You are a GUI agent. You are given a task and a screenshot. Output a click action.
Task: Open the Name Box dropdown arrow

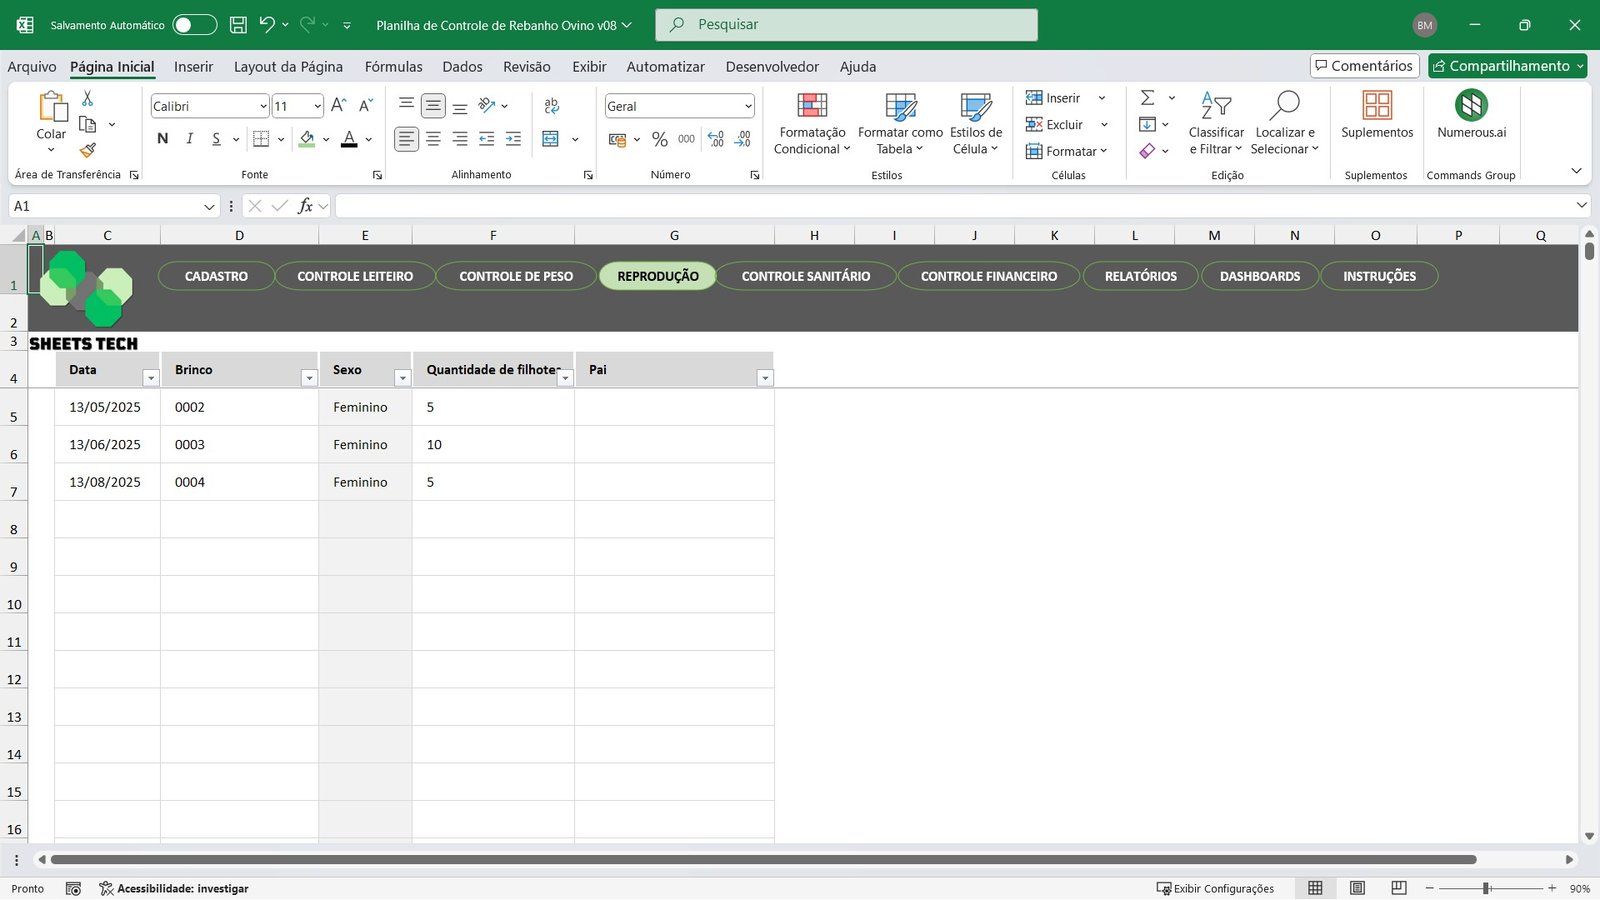click(x=209, y=206)
